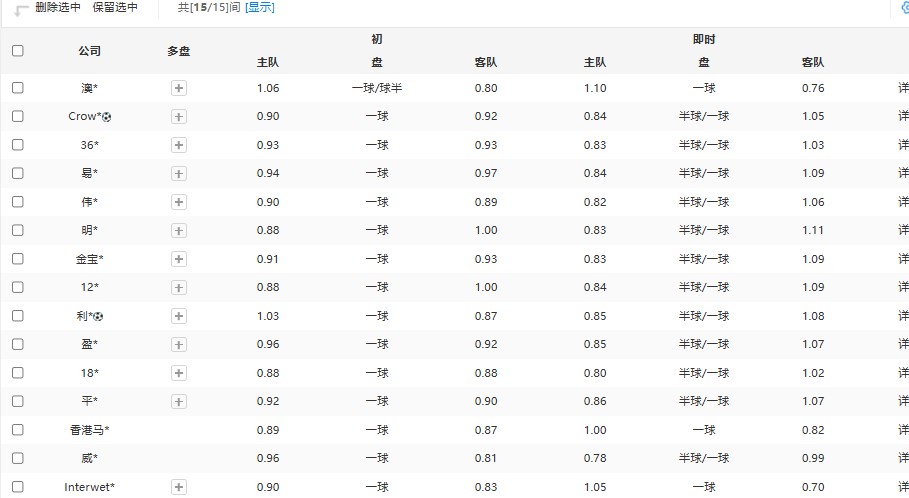909x498 pixels.
Task: Click plus icon in 伟* row
Action: click(x=179, y=202)
